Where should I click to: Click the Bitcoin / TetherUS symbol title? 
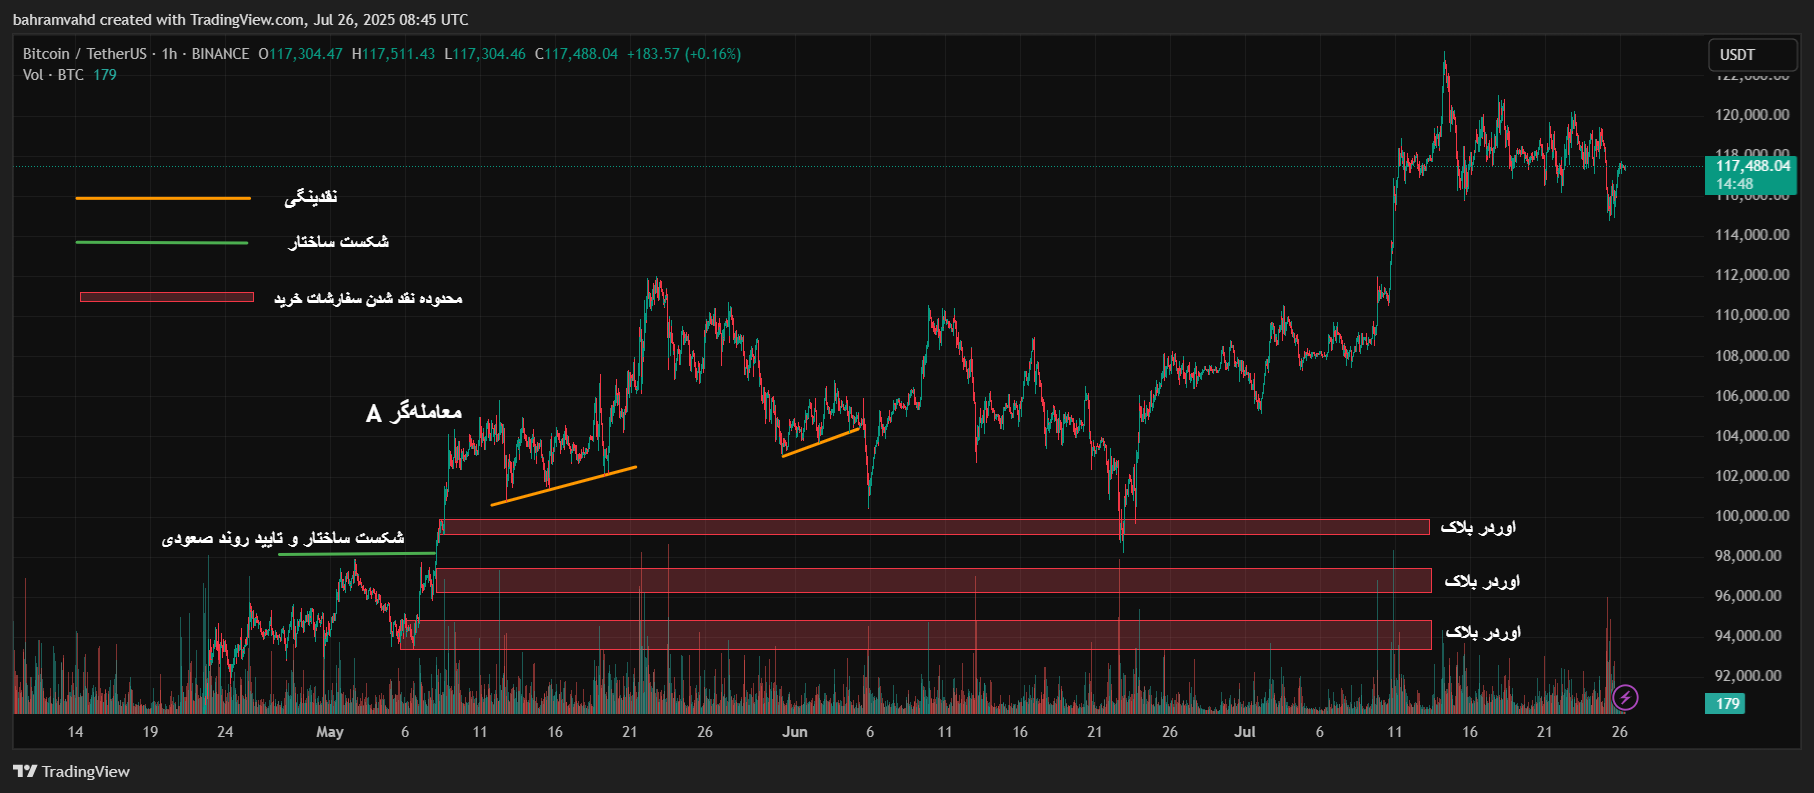(x=85, y=54)
